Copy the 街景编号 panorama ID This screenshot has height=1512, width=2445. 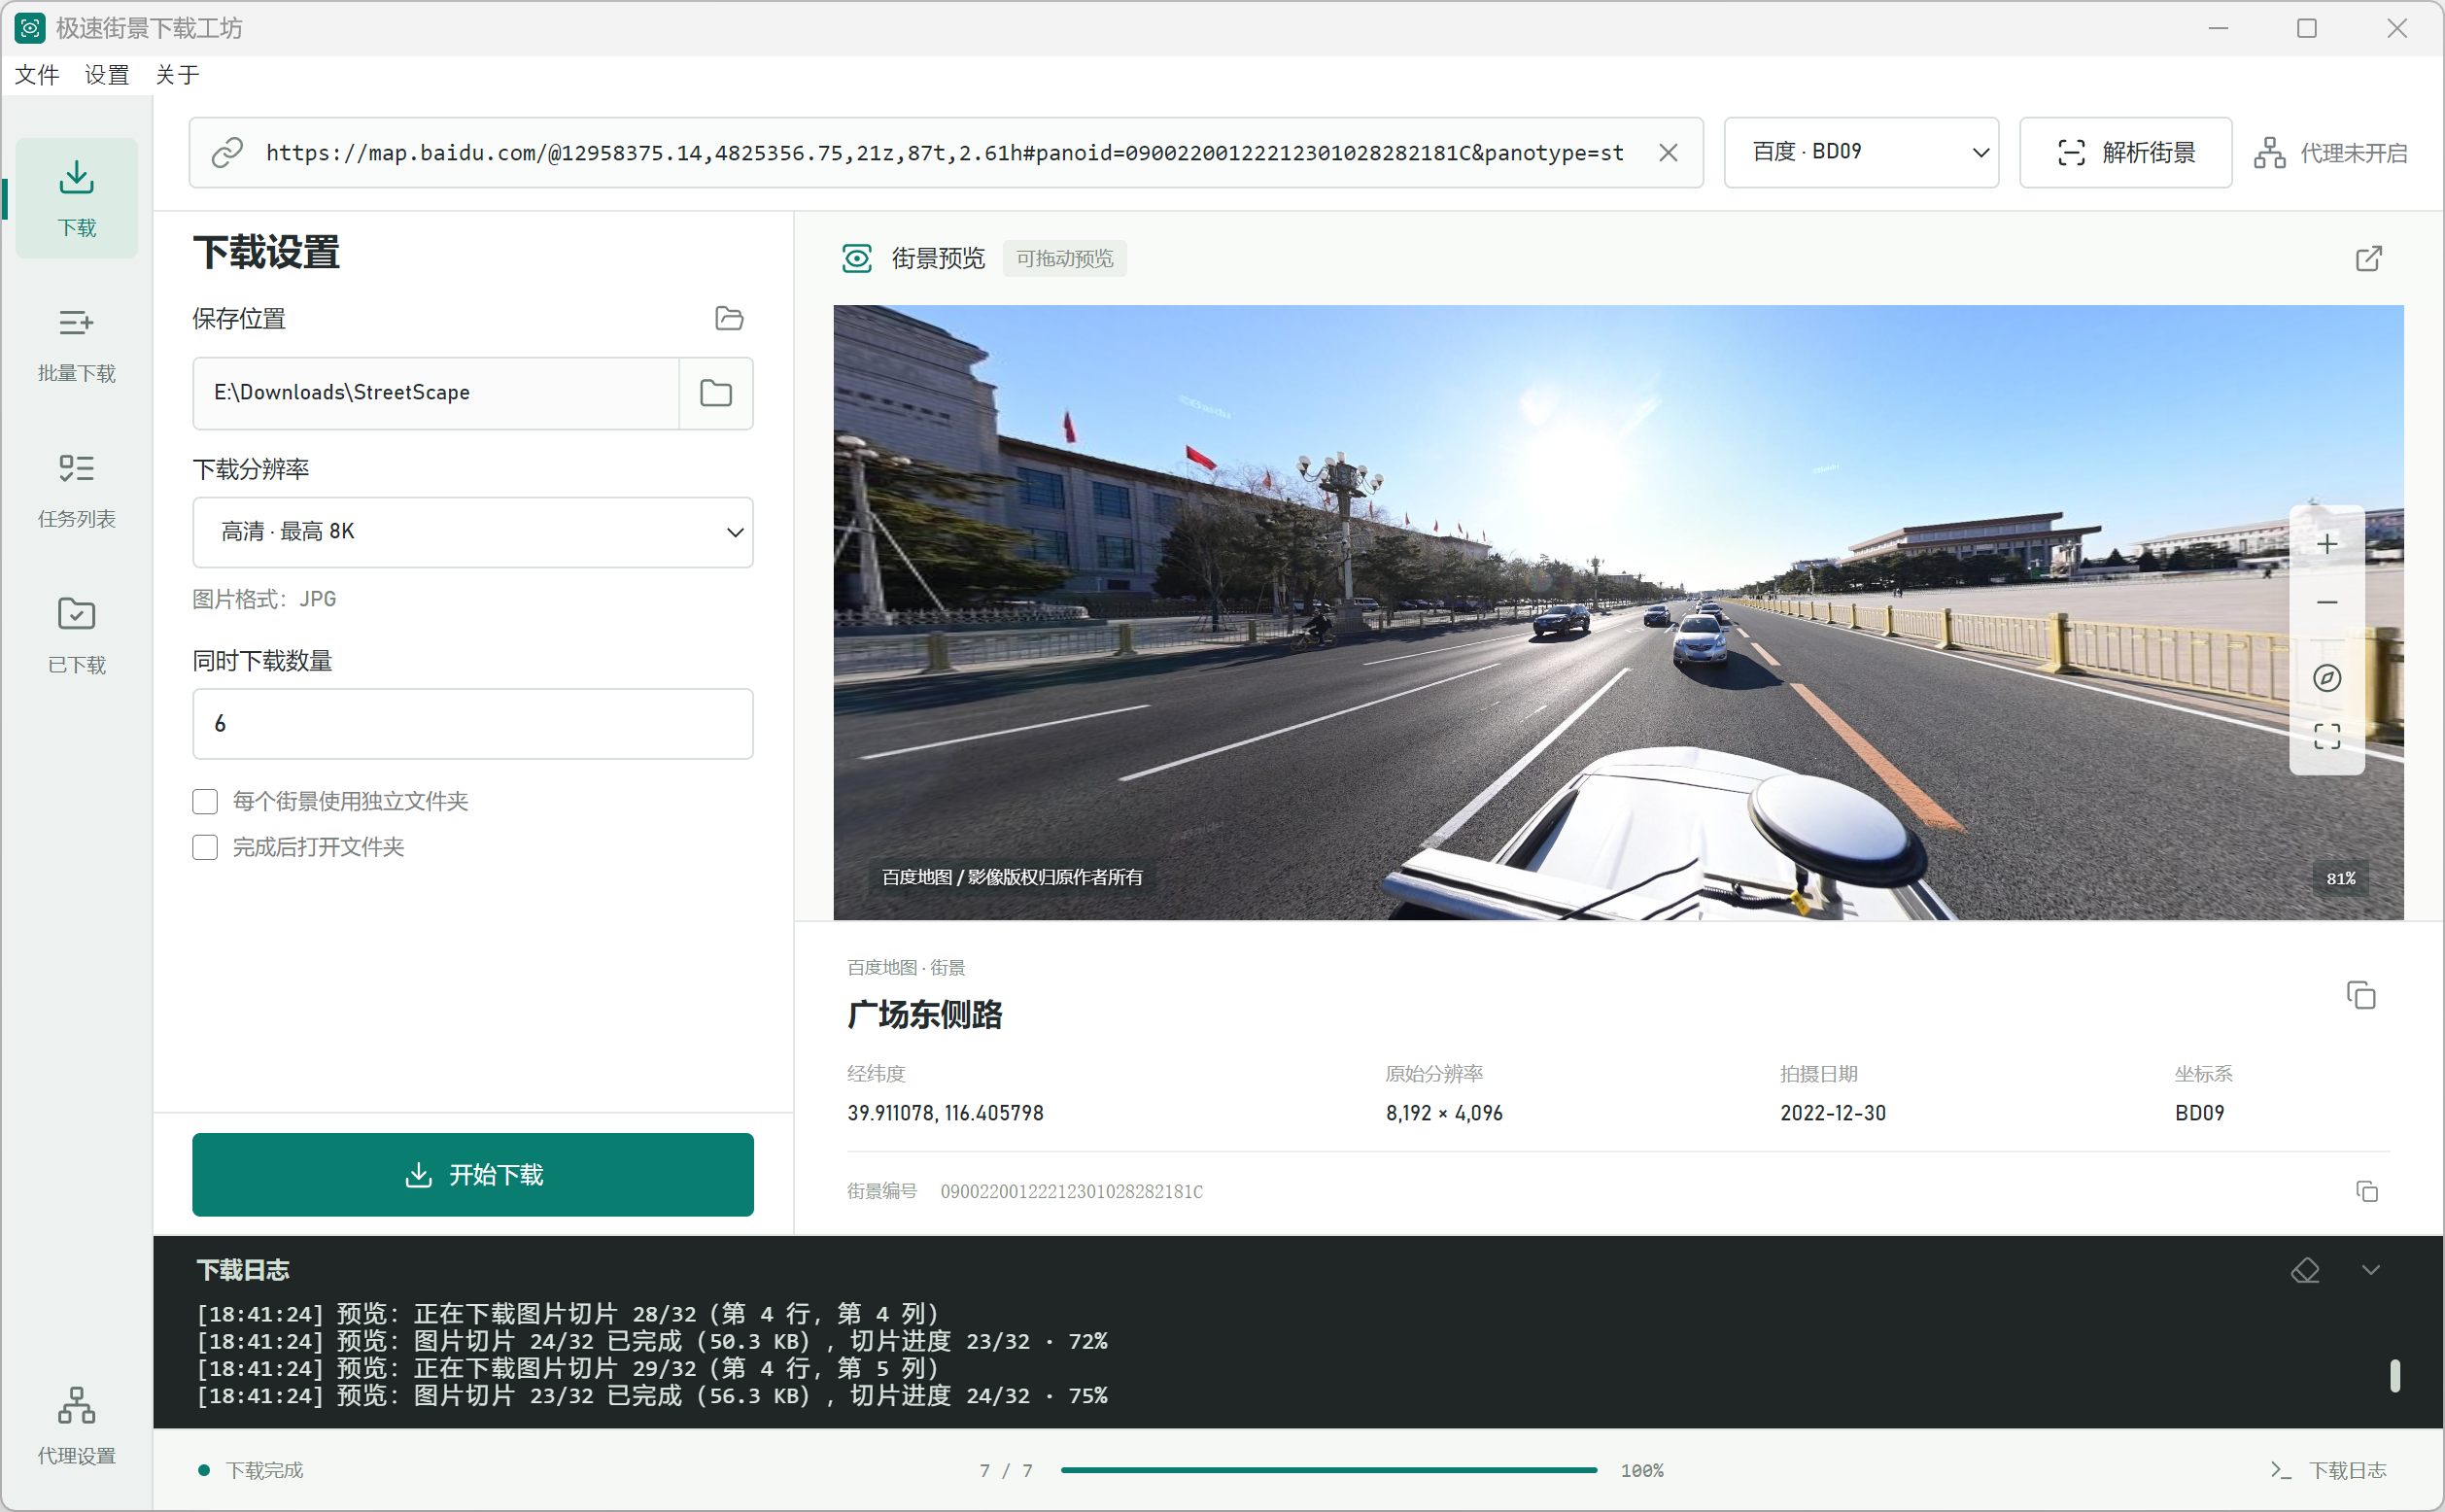coord(2366,1191)
